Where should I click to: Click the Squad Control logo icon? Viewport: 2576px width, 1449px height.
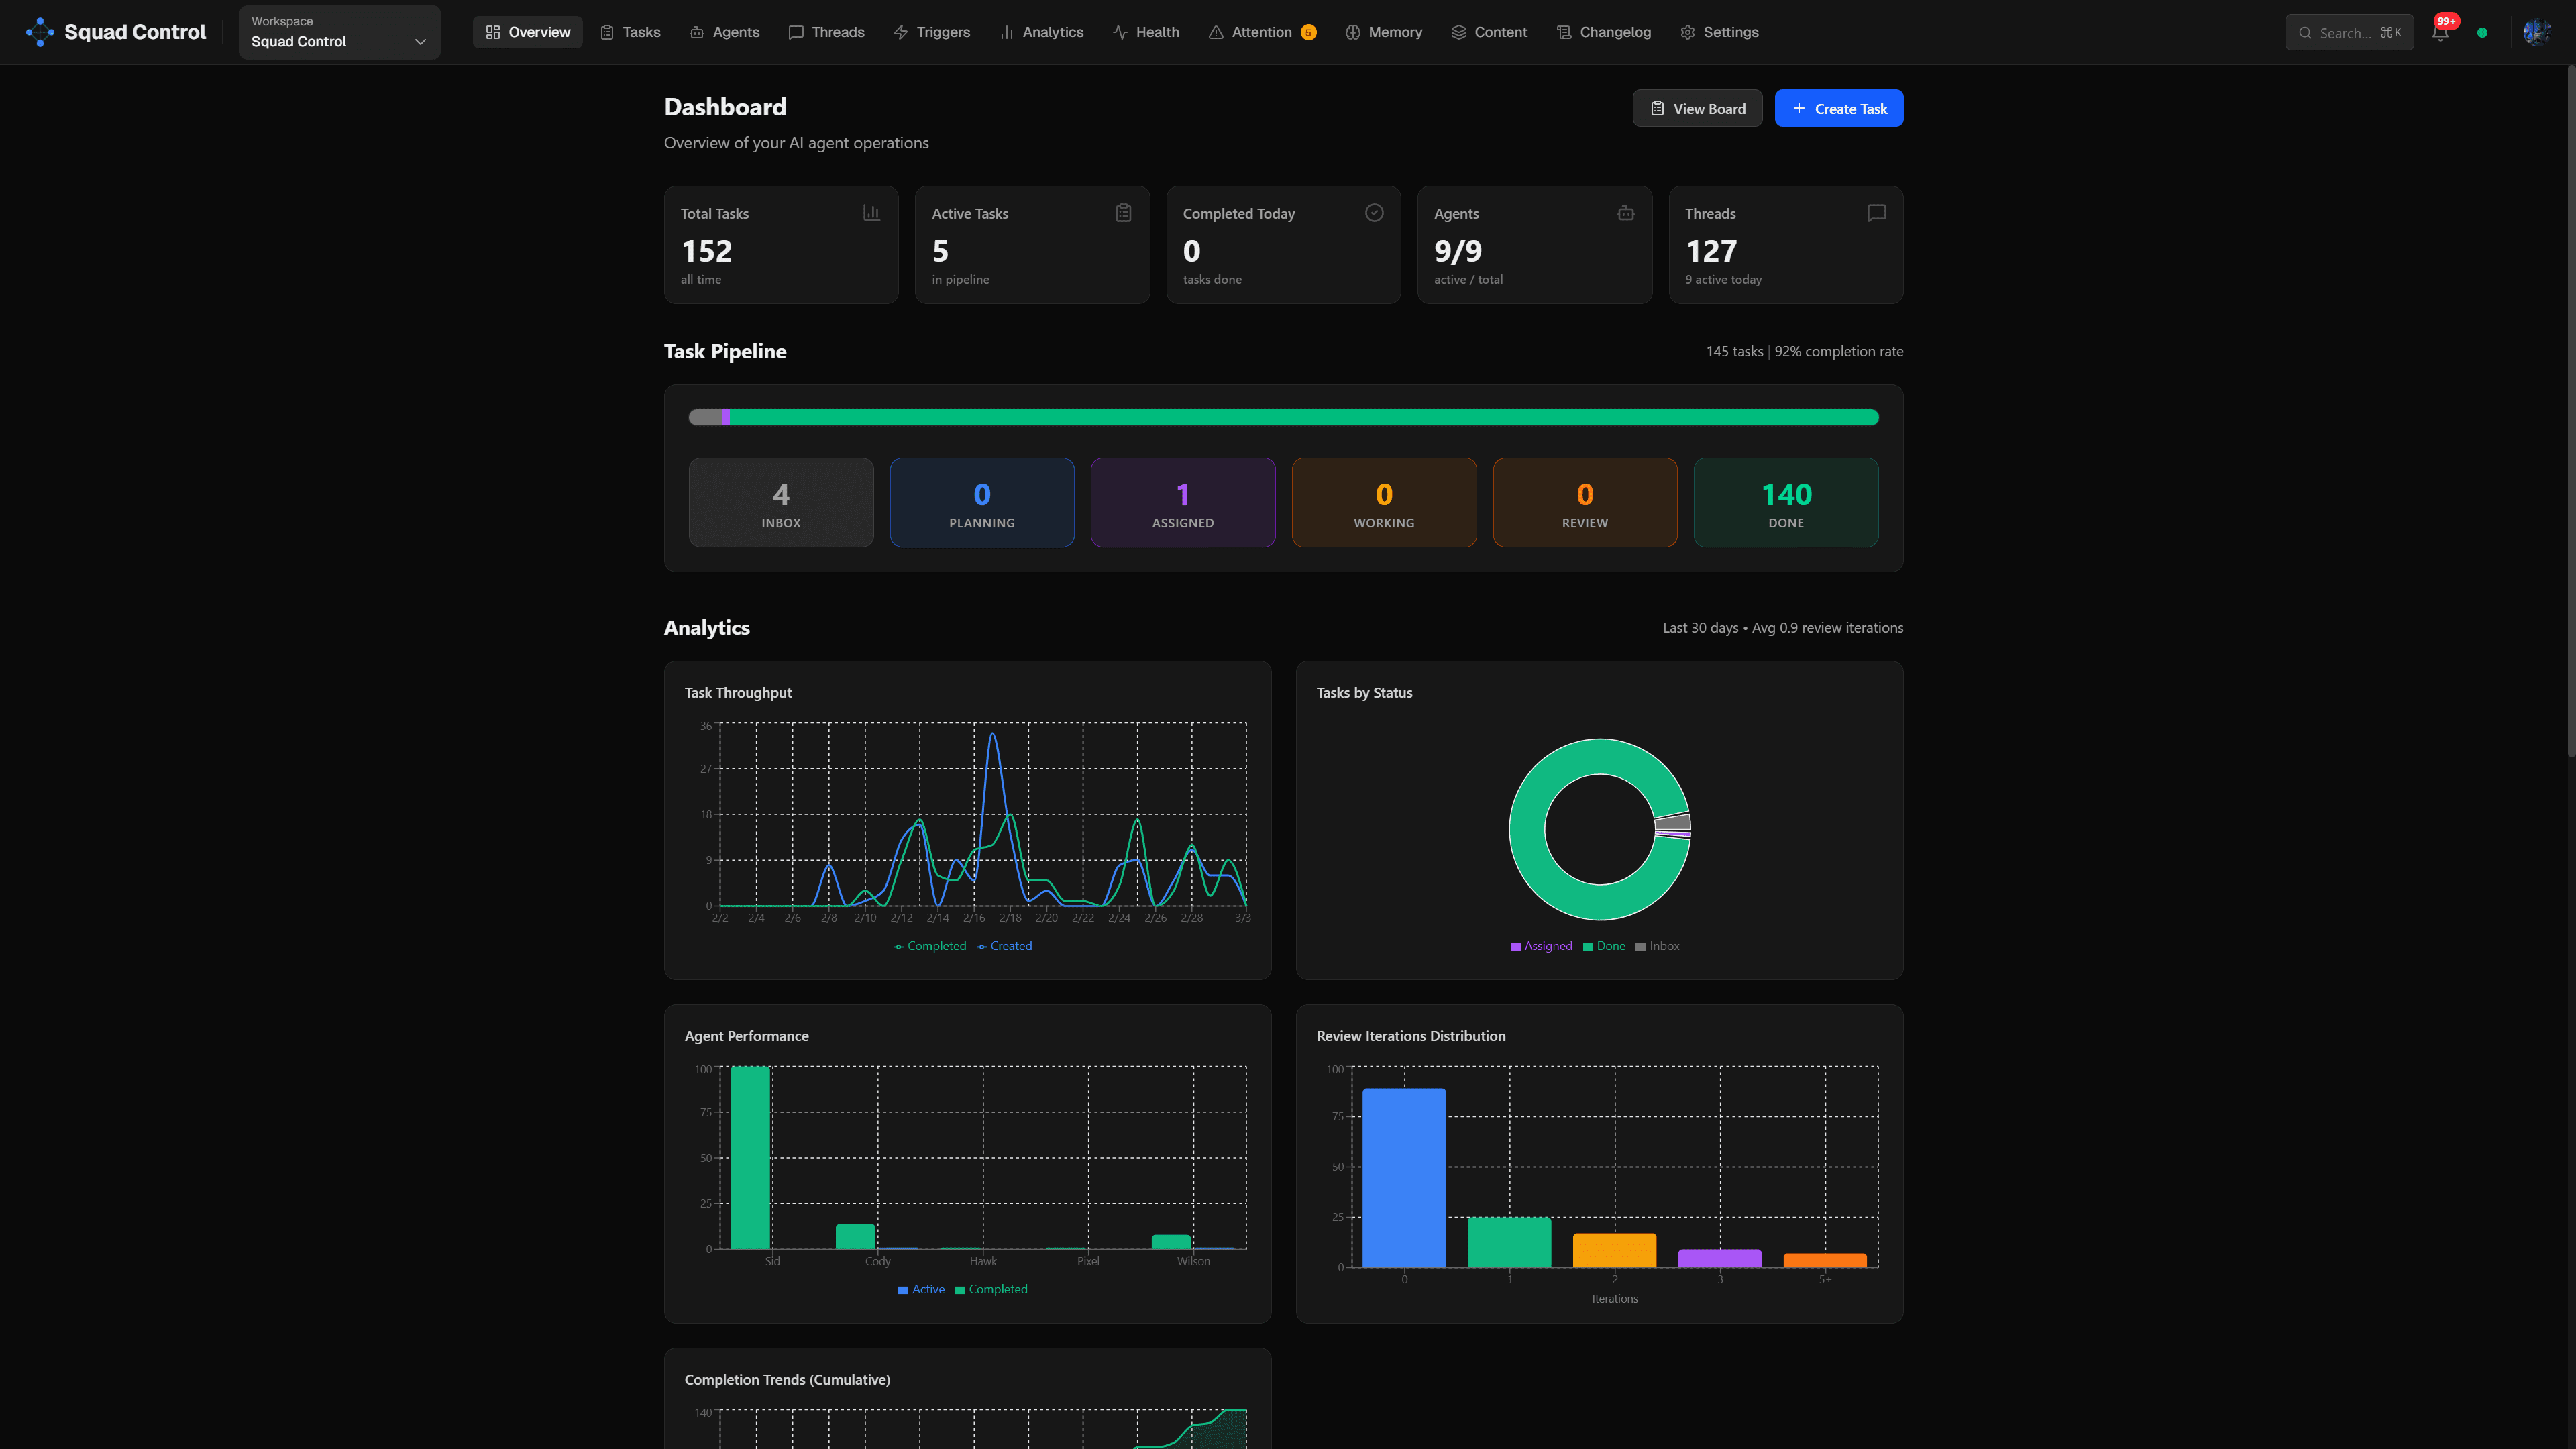pyautogui.click(x=40, y=31)
